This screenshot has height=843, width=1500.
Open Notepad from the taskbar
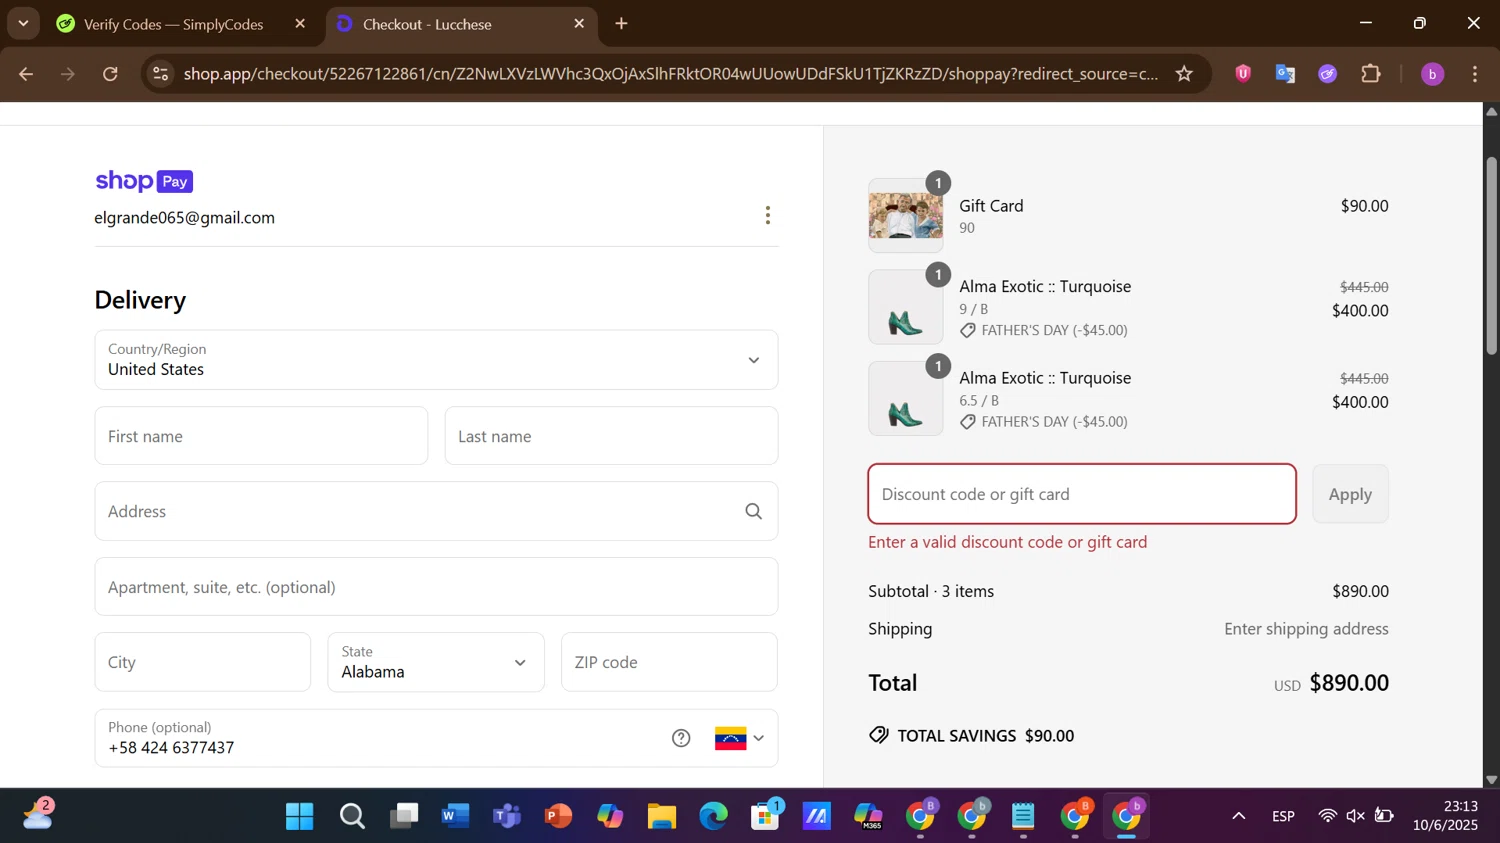[x=1023, y=817]
